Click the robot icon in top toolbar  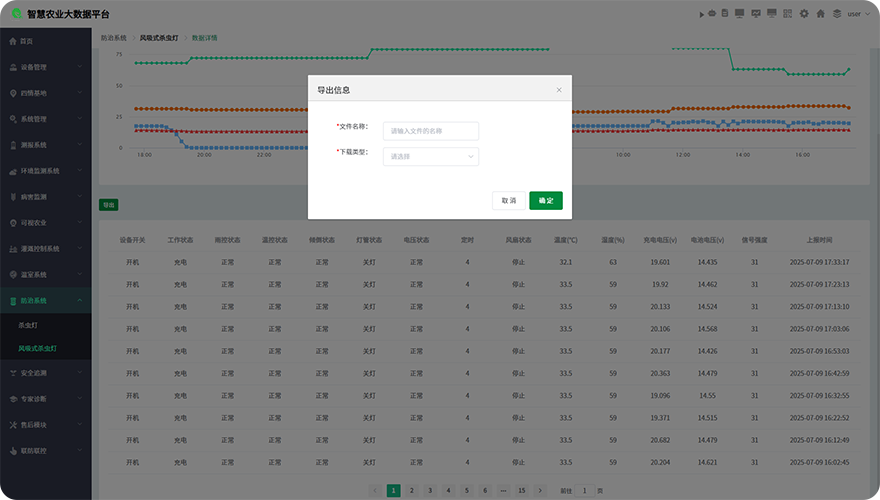712,14
